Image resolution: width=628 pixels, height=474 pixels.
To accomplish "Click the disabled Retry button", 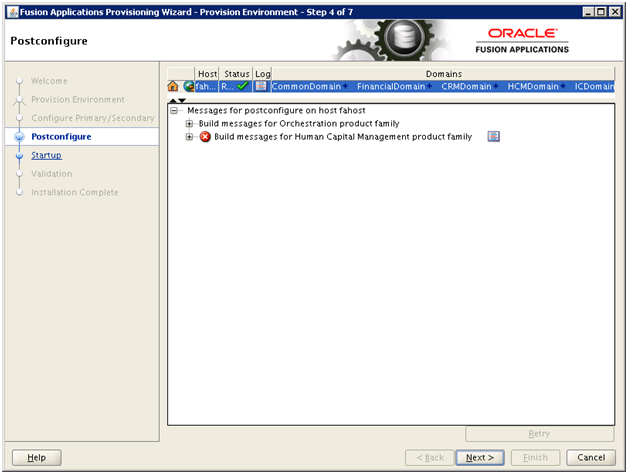I will click(539, 434).
